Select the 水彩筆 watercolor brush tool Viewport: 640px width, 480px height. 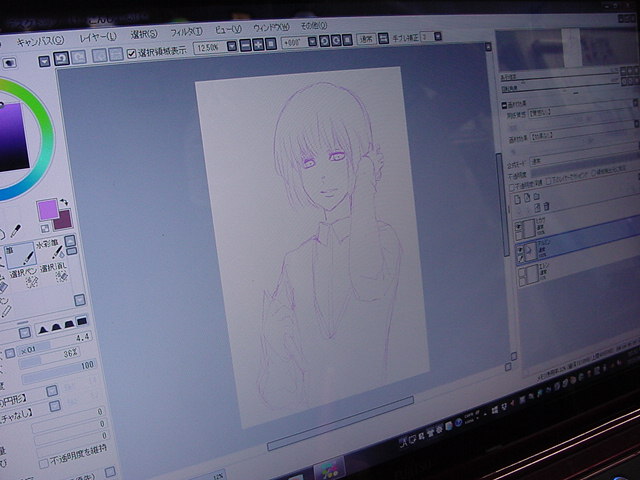[50, 250]
